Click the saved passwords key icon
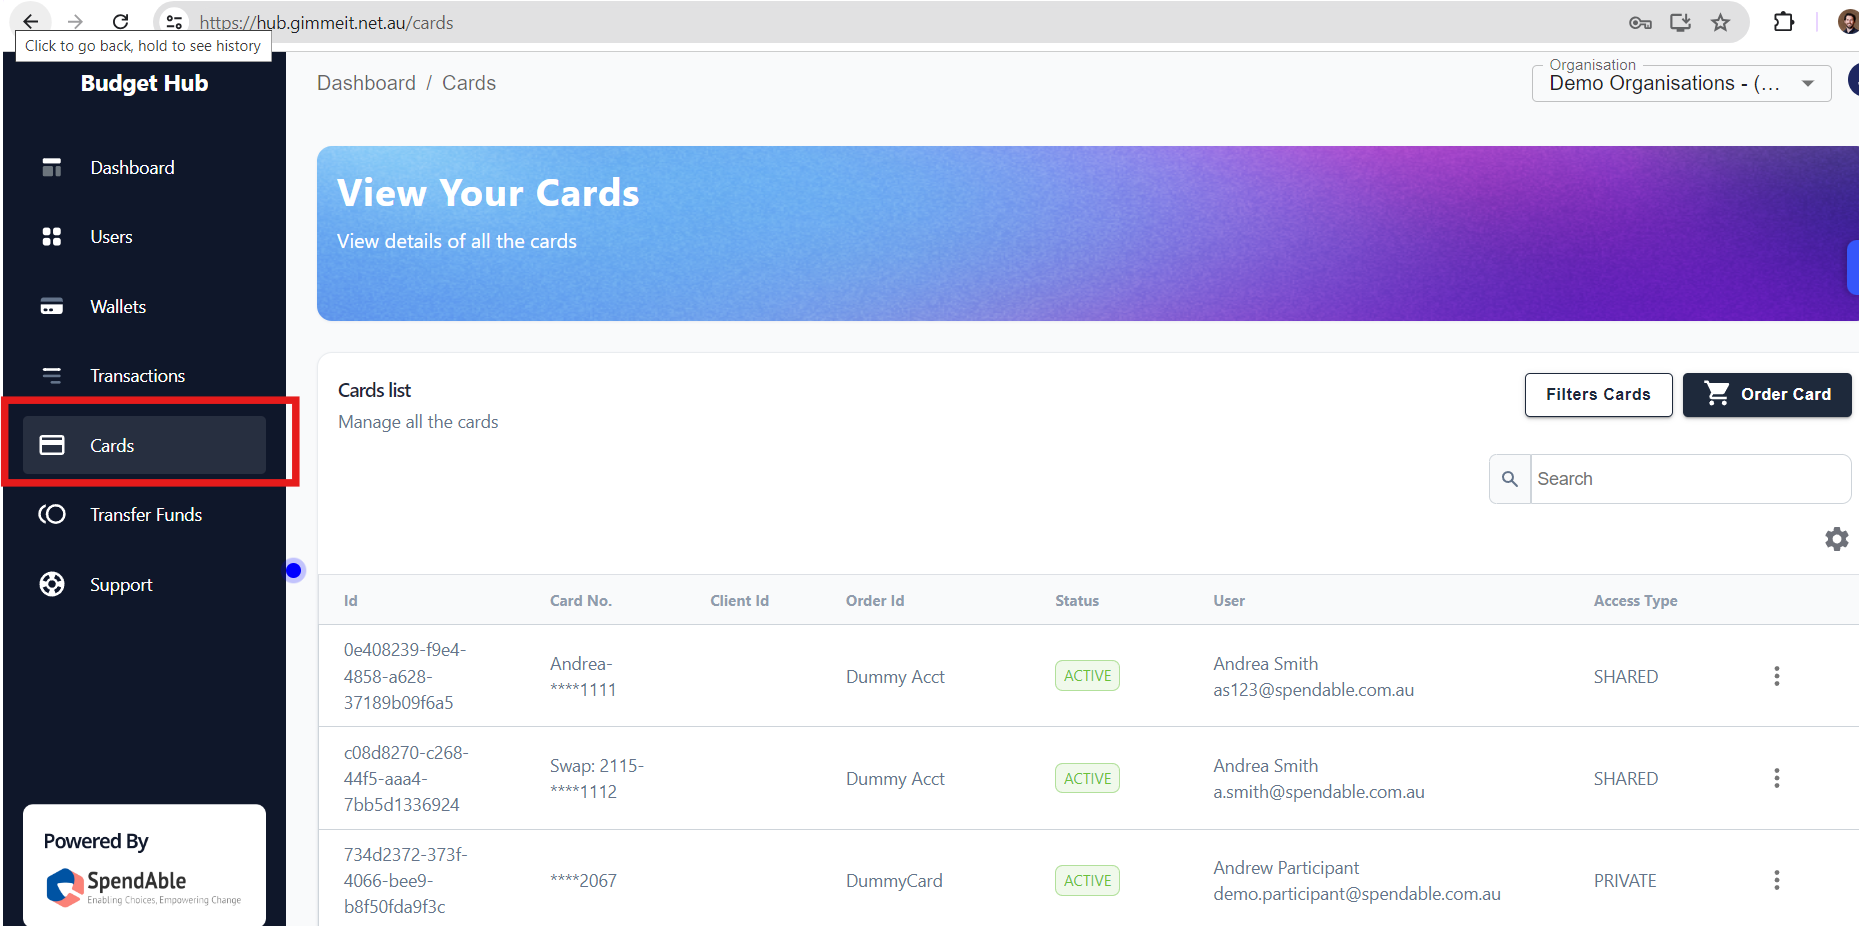 [x=1640, y=22]
